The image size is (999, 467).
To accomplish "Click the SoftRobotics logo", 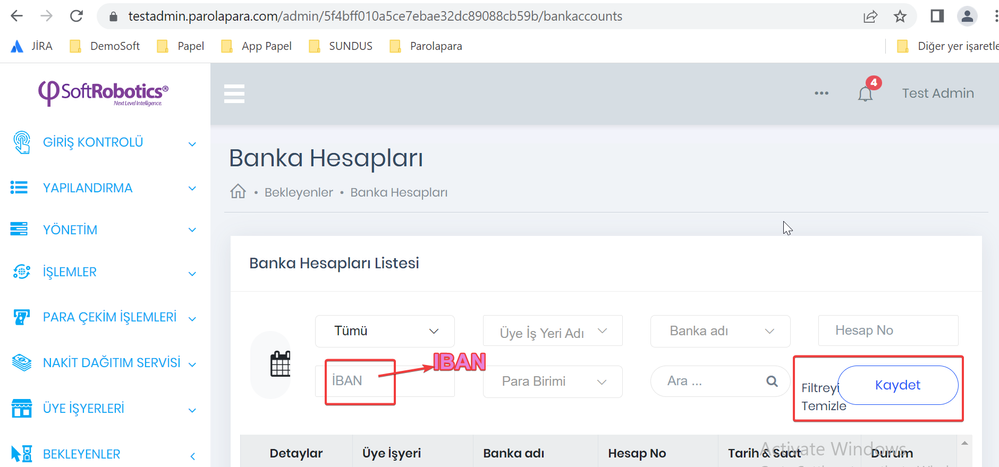I will pyautogui.click(x=104, y=93).
